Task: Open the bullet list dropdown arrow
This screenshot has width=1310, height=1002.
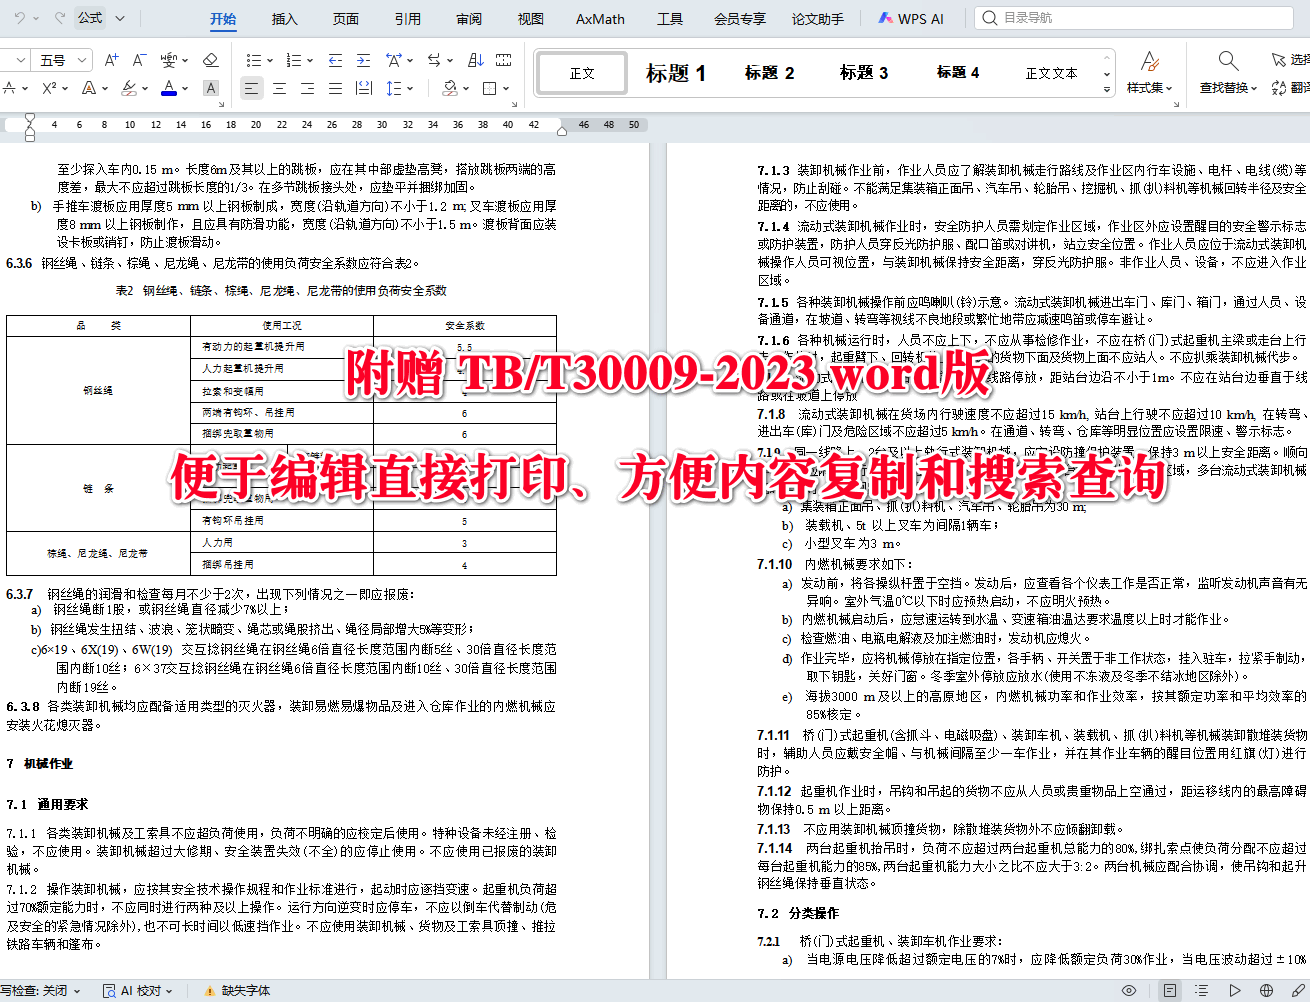Action: (x=268, y=60)
